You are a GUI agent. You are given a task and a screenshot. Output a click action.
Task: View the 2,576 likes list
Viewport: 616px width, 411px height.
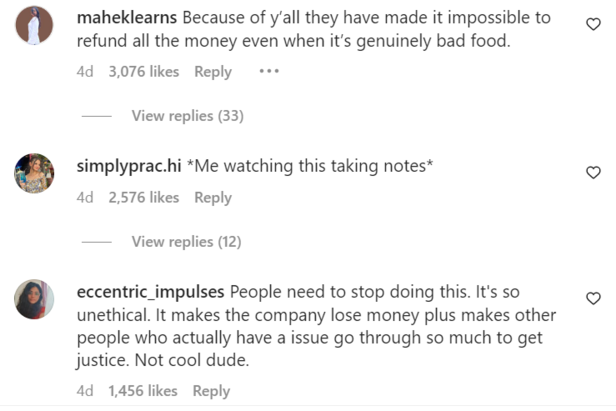coord(143,198)
